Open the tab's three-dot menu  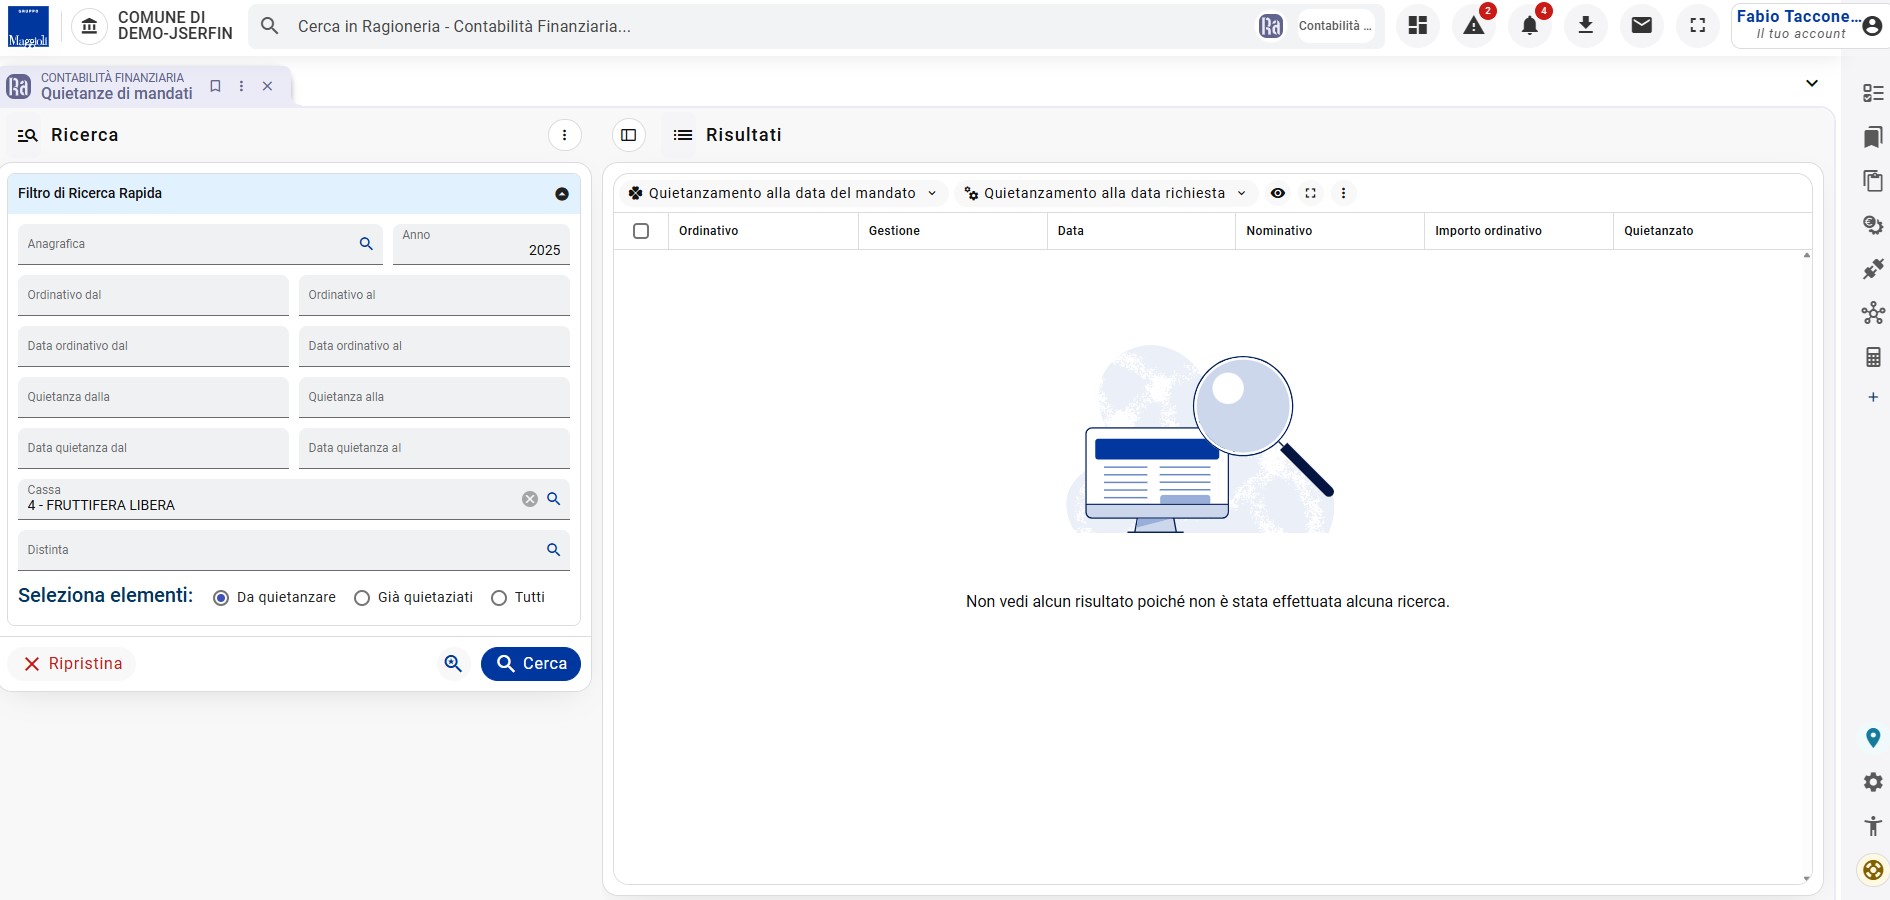(x=241, y=86)
